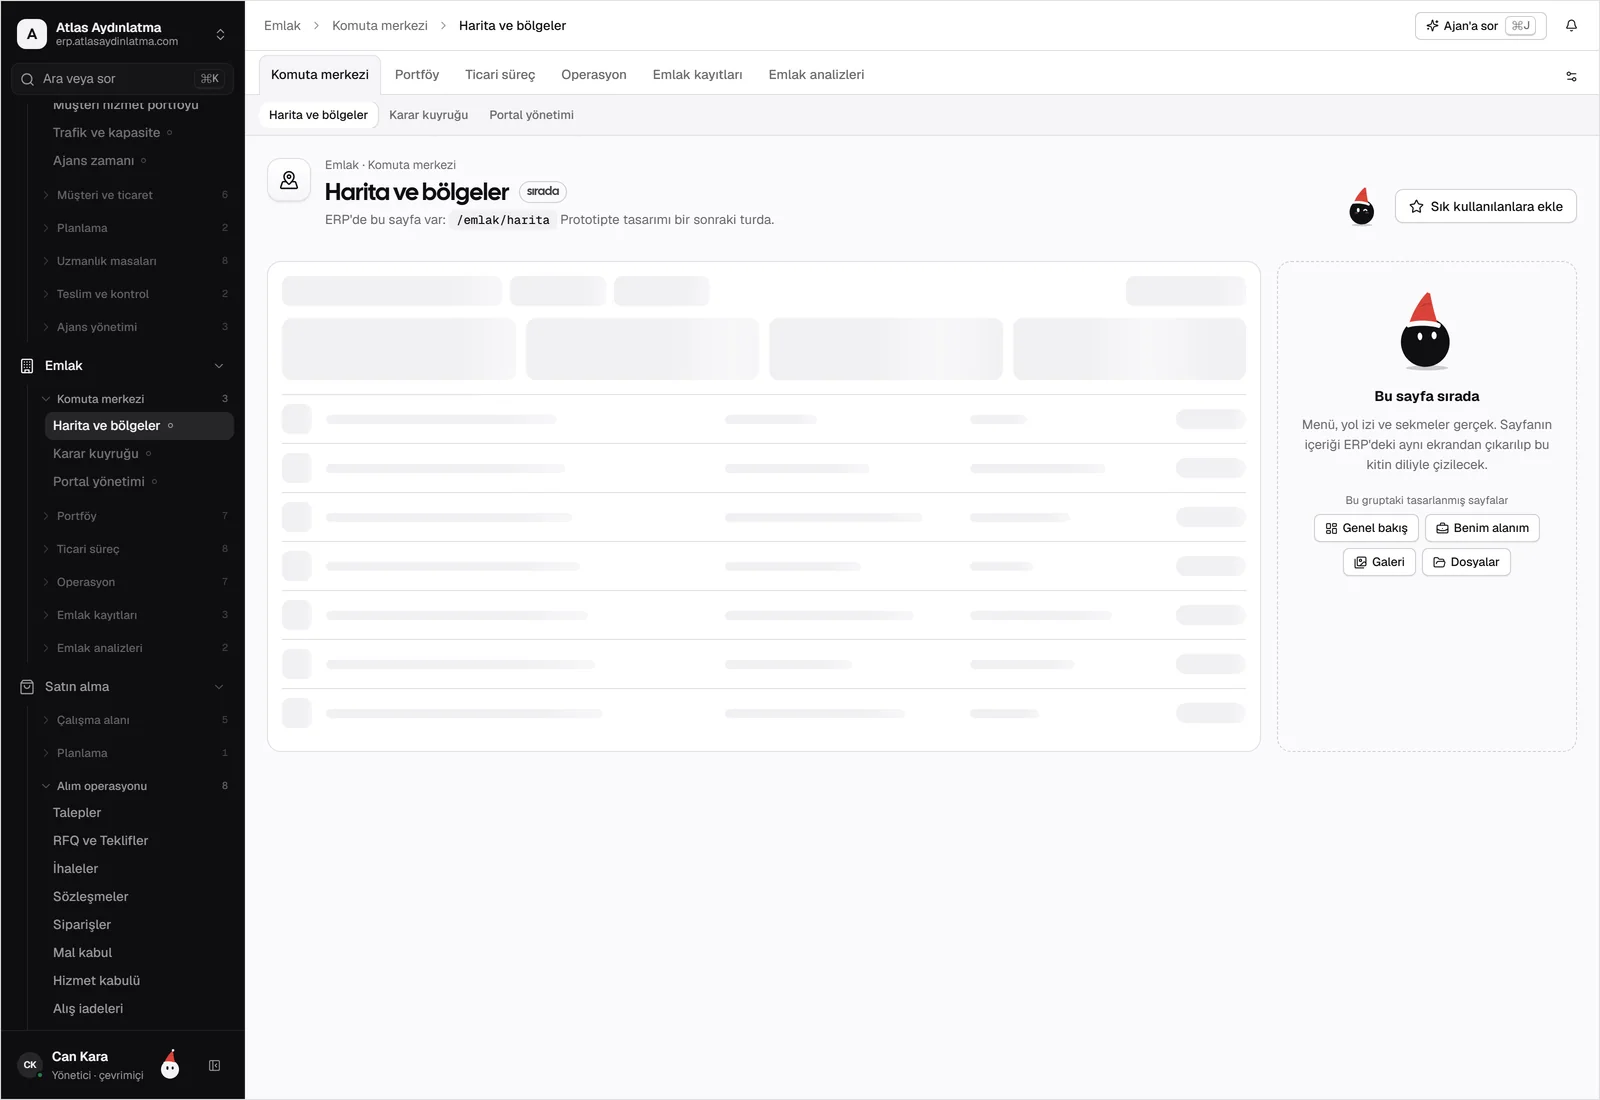The image size is (1600, 1100).
Task: Click the large mascot in the queue panel
Action: (1425, 331)
